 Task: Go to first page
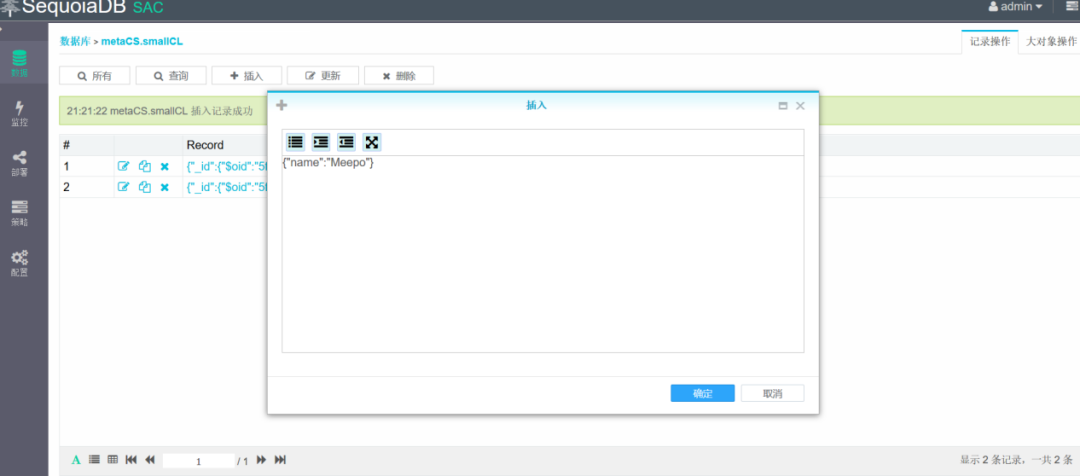tap(131, 459)
